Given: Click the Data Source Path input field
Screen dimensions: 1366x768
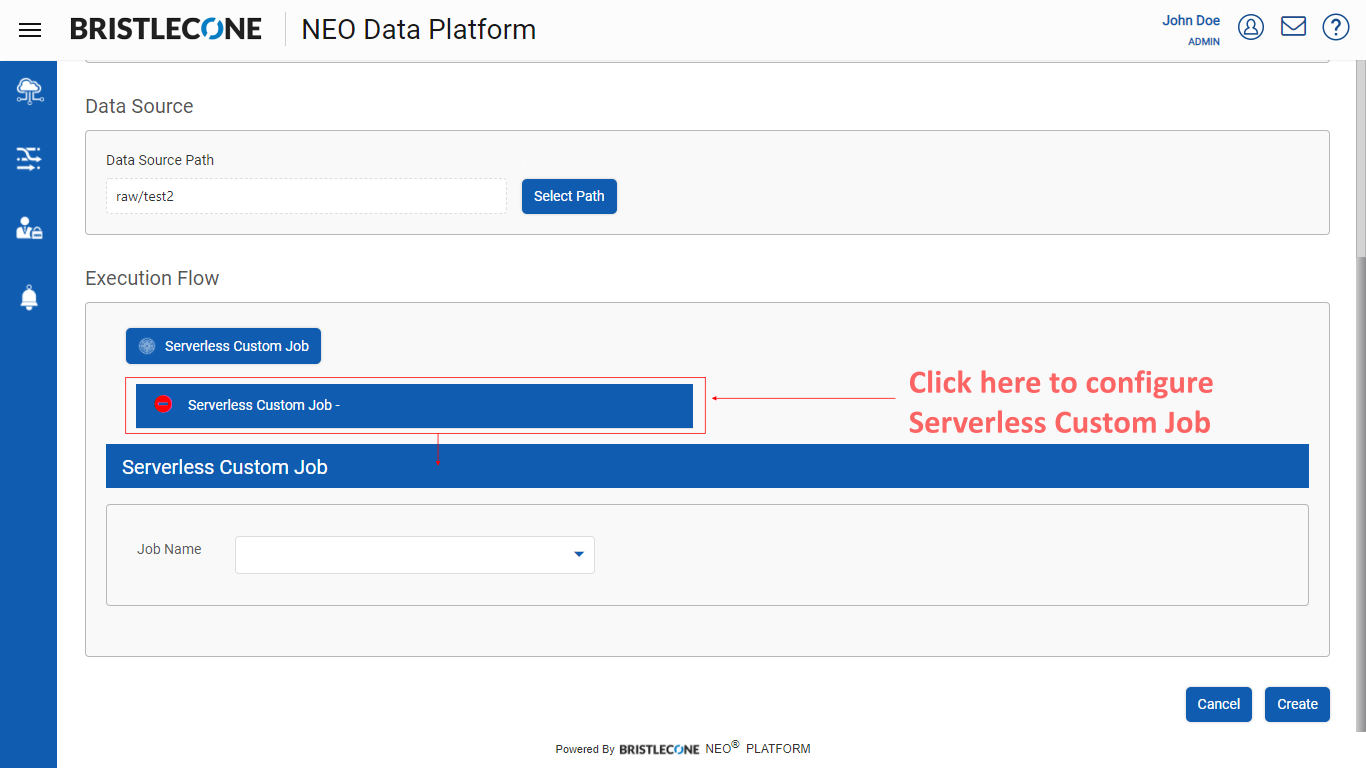Looking at the screenshot, I should point(306,196).
